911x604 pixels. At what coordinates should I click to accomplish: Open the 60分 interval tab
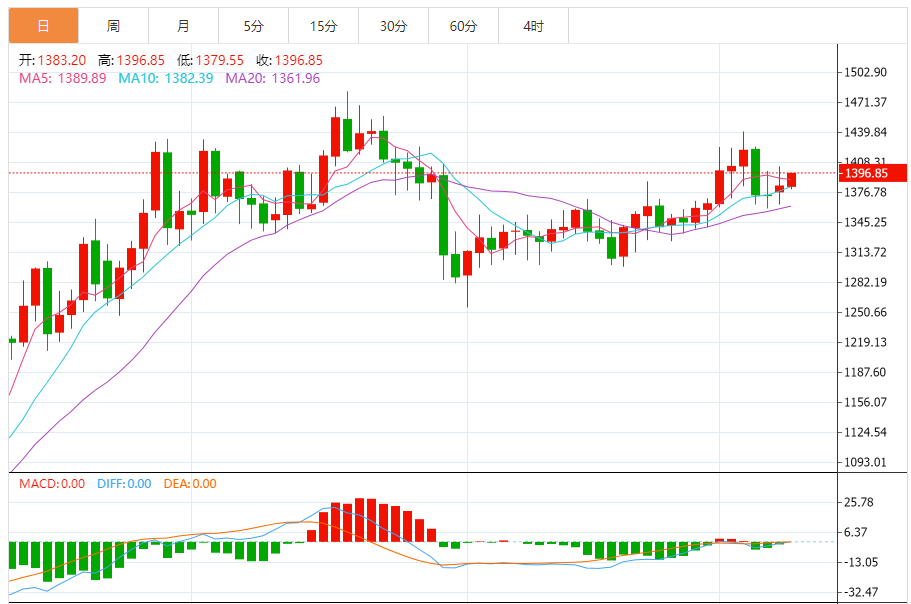click(x=464, y=26)
